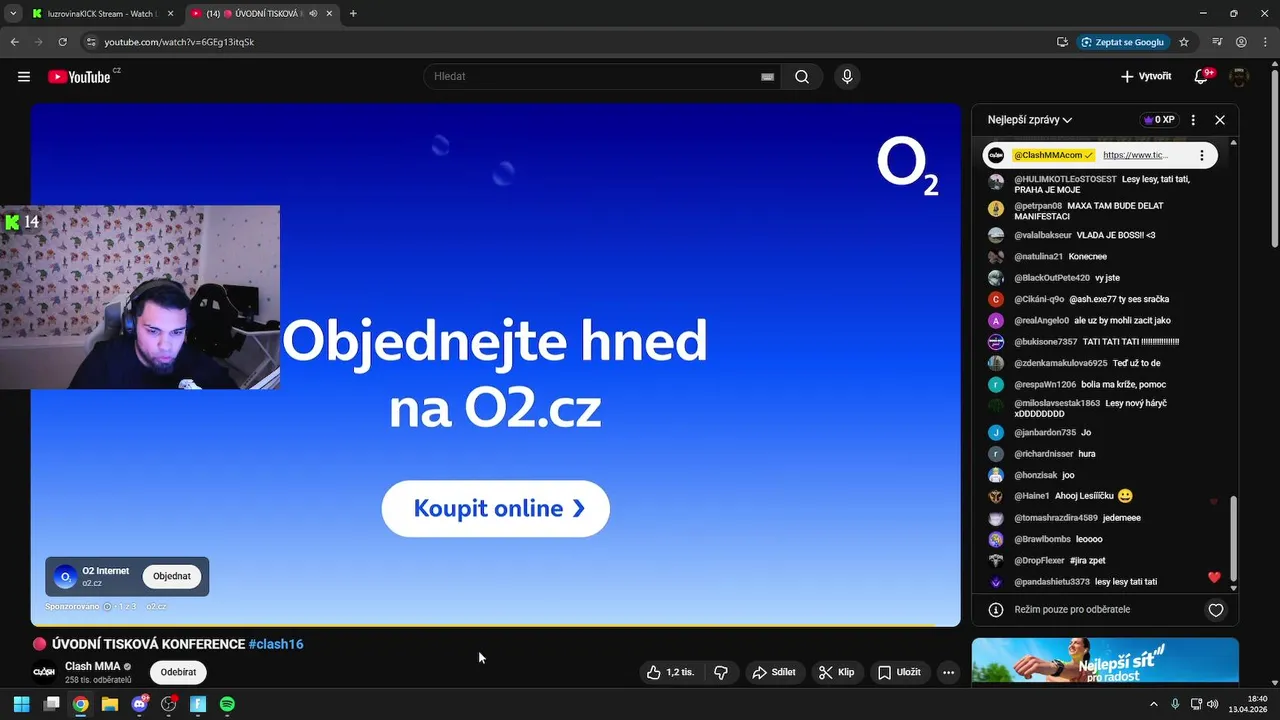1280x720 pixels.
Task: Reload the page in Chrome
Action: point(62,42)
